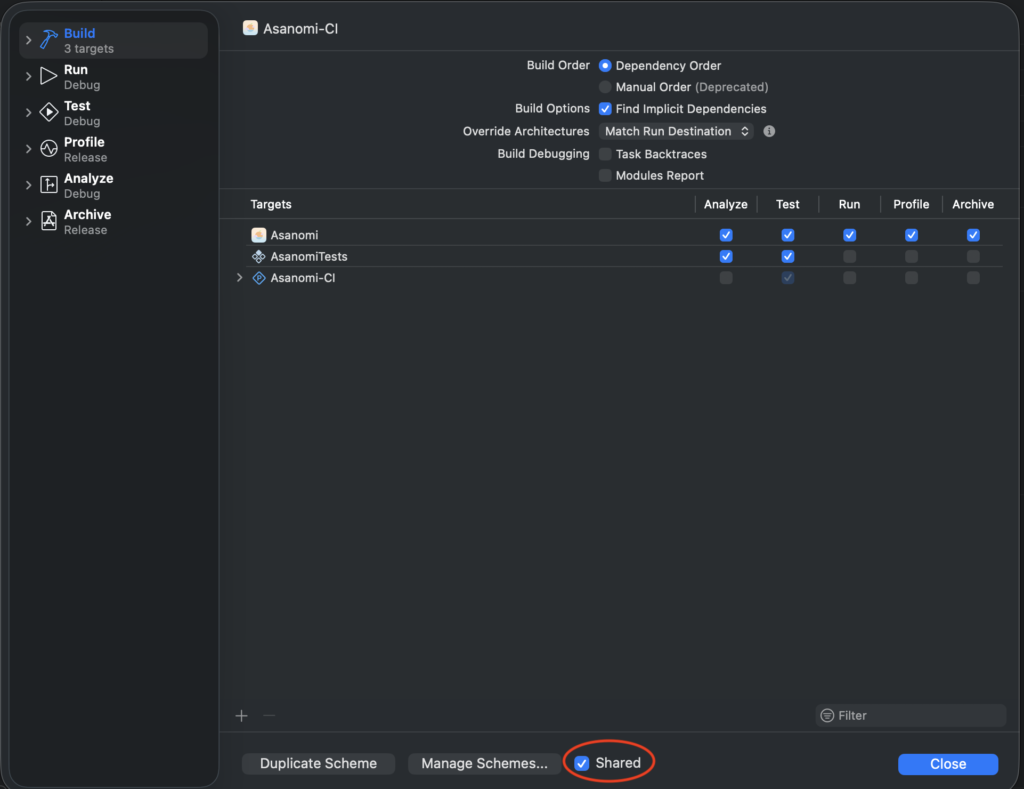Click the Profile waveform icon in sidebar

point(49,149)
